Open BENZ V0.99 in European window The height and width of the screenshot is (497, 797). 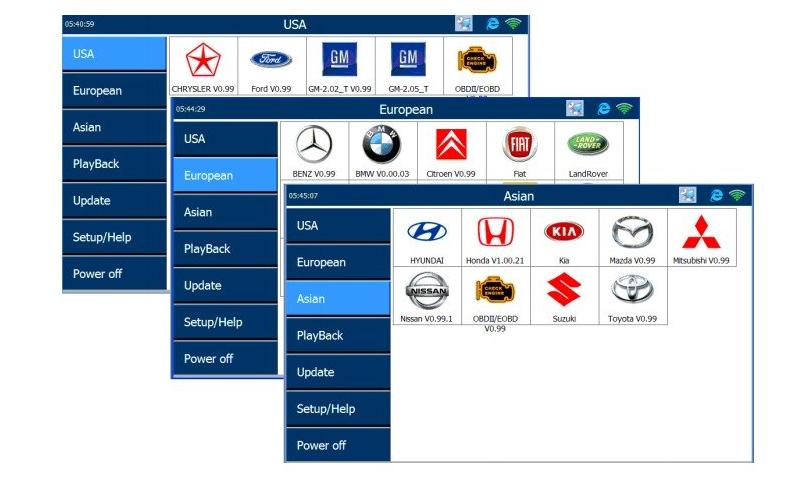(x=314, y=151)
